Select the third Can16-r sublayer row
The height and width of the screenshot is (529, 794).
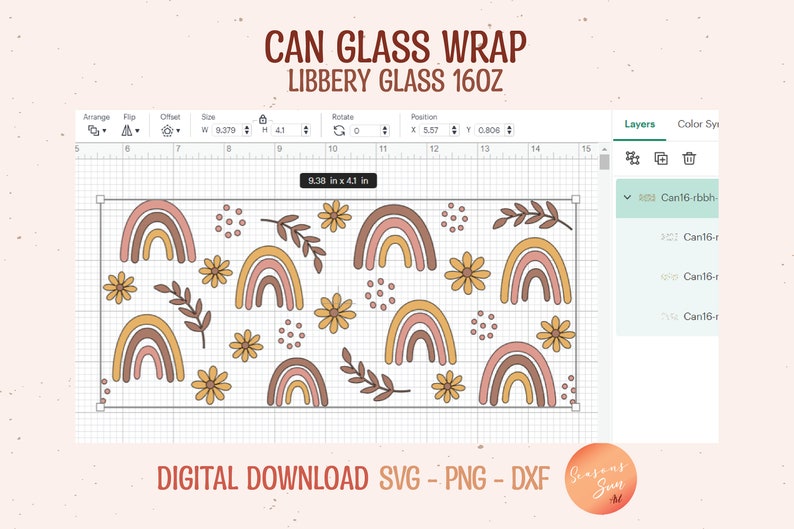click(x=667, y=316)
